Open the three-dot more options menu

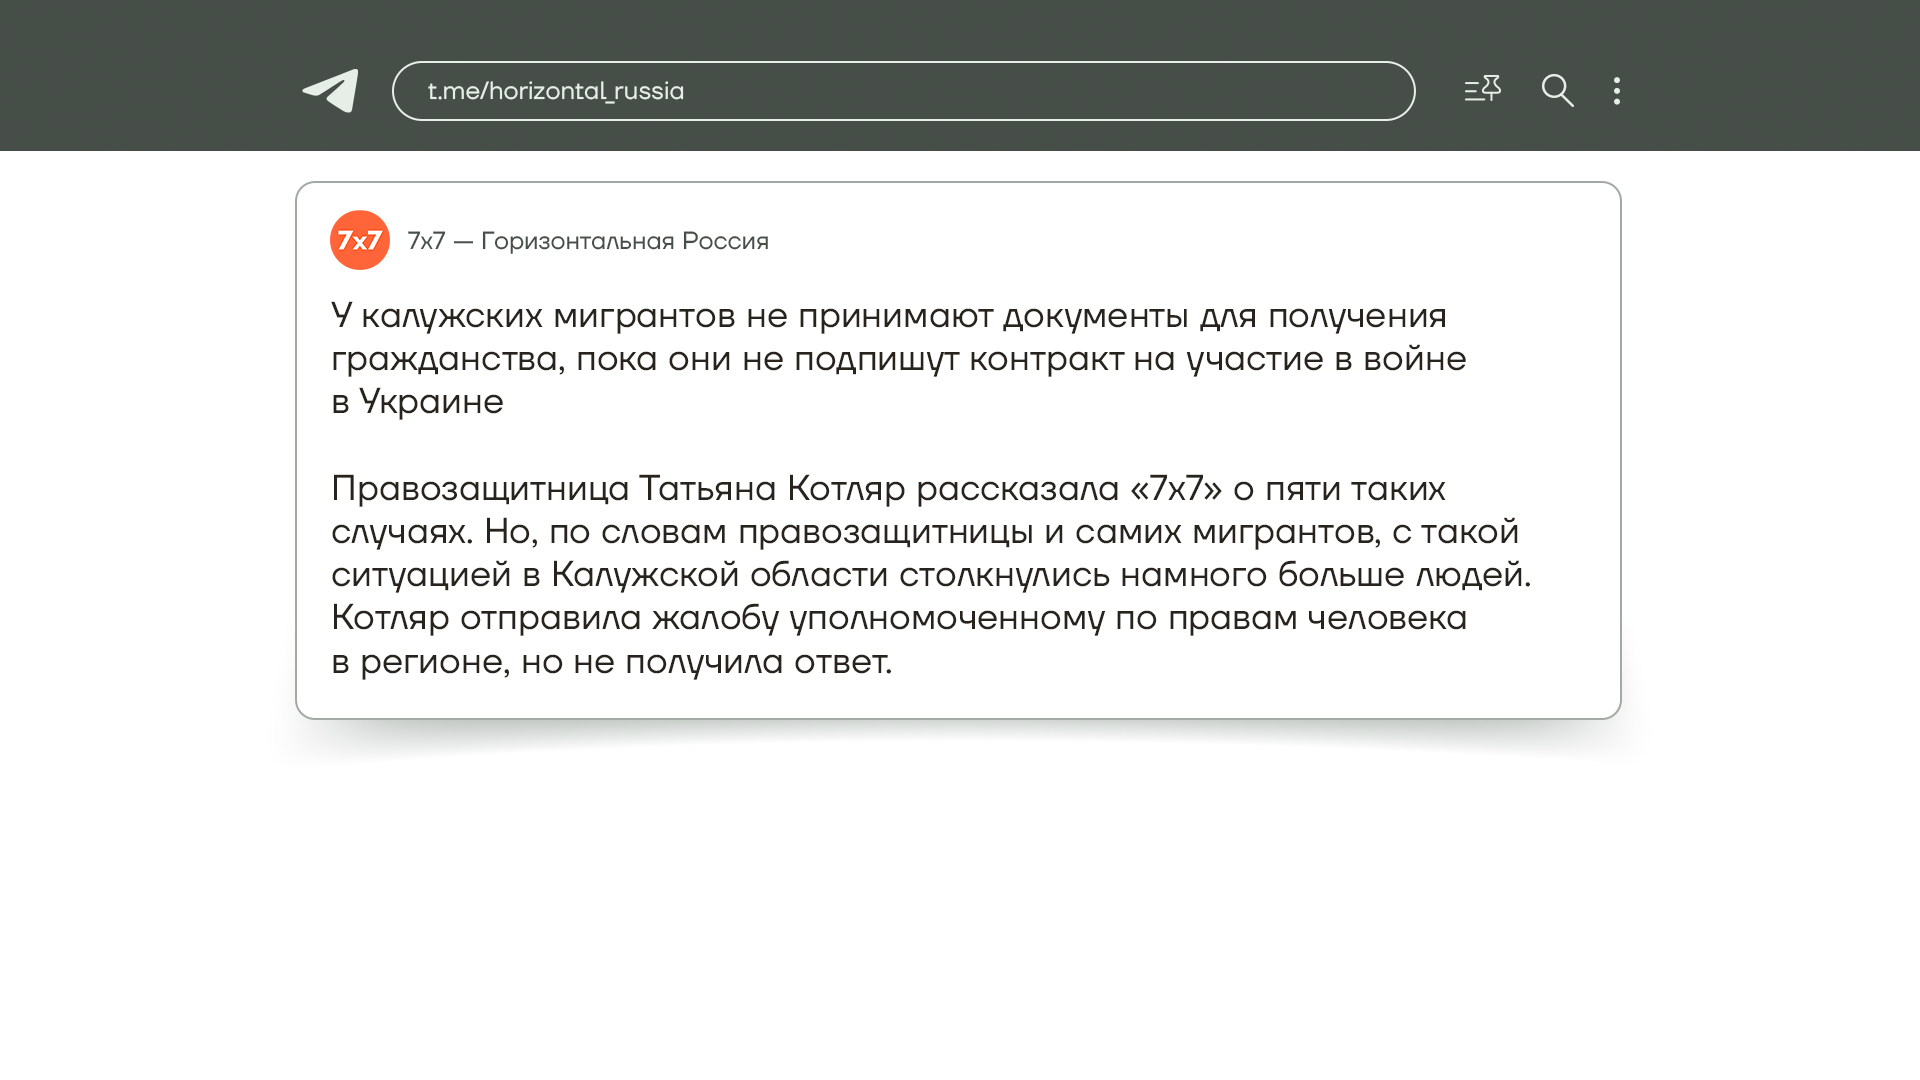coord(1617,91)
